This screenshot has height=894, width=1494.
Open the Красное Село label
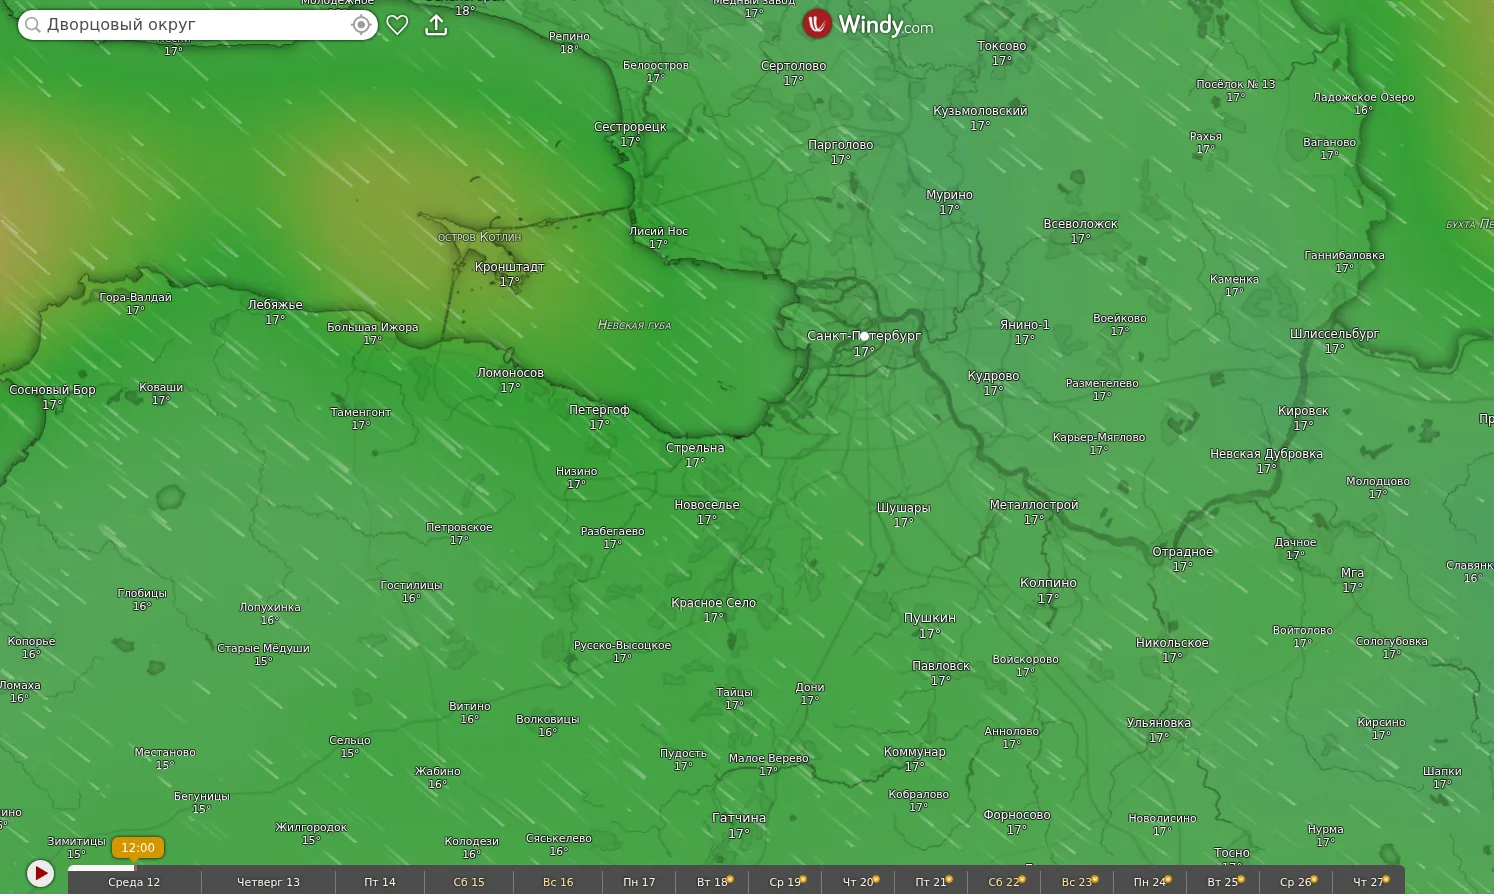[x=713, y=603]
